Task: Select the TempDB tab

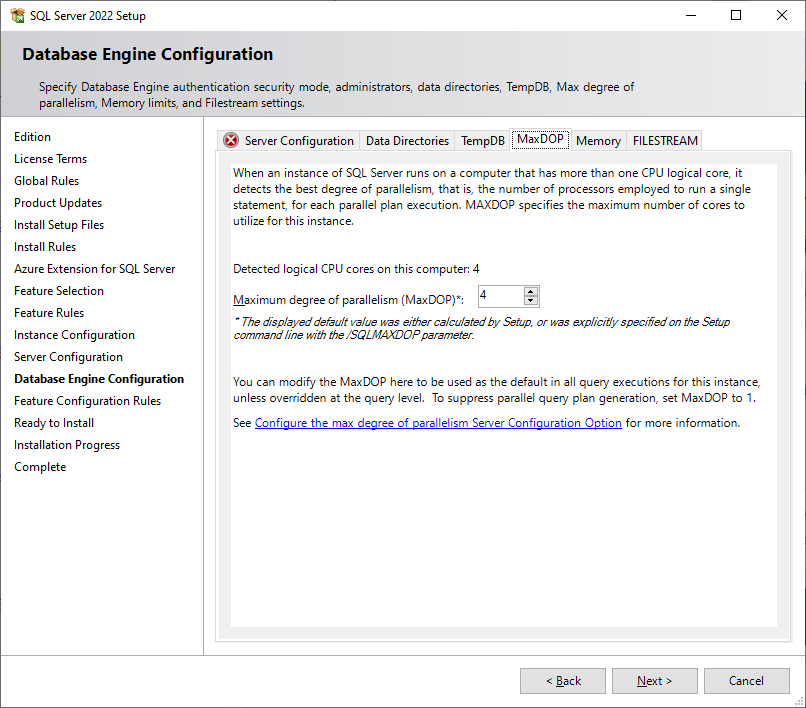Action: tap(482, 141)
